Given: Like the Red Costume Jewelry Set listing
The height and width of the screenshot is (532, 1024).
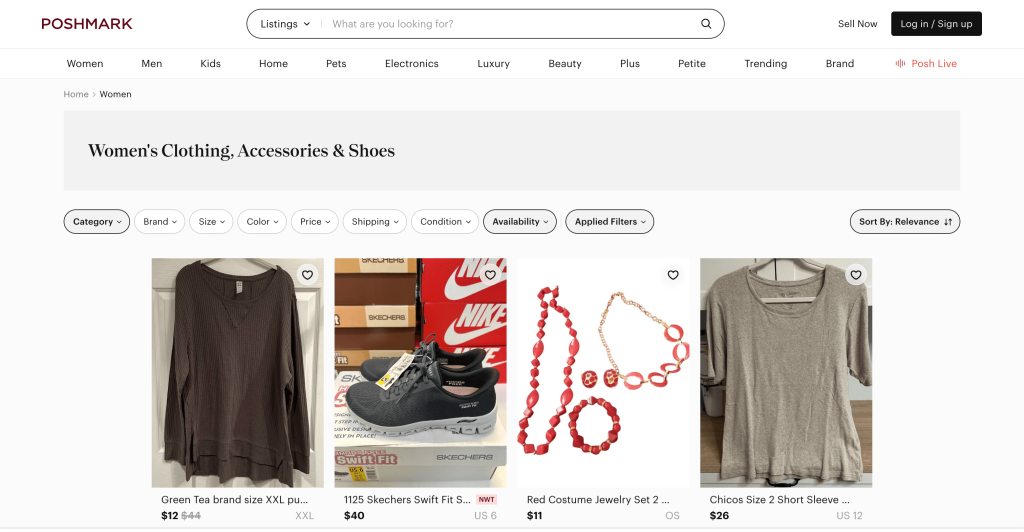Looking at the screenshot, I should click(673, 275).
